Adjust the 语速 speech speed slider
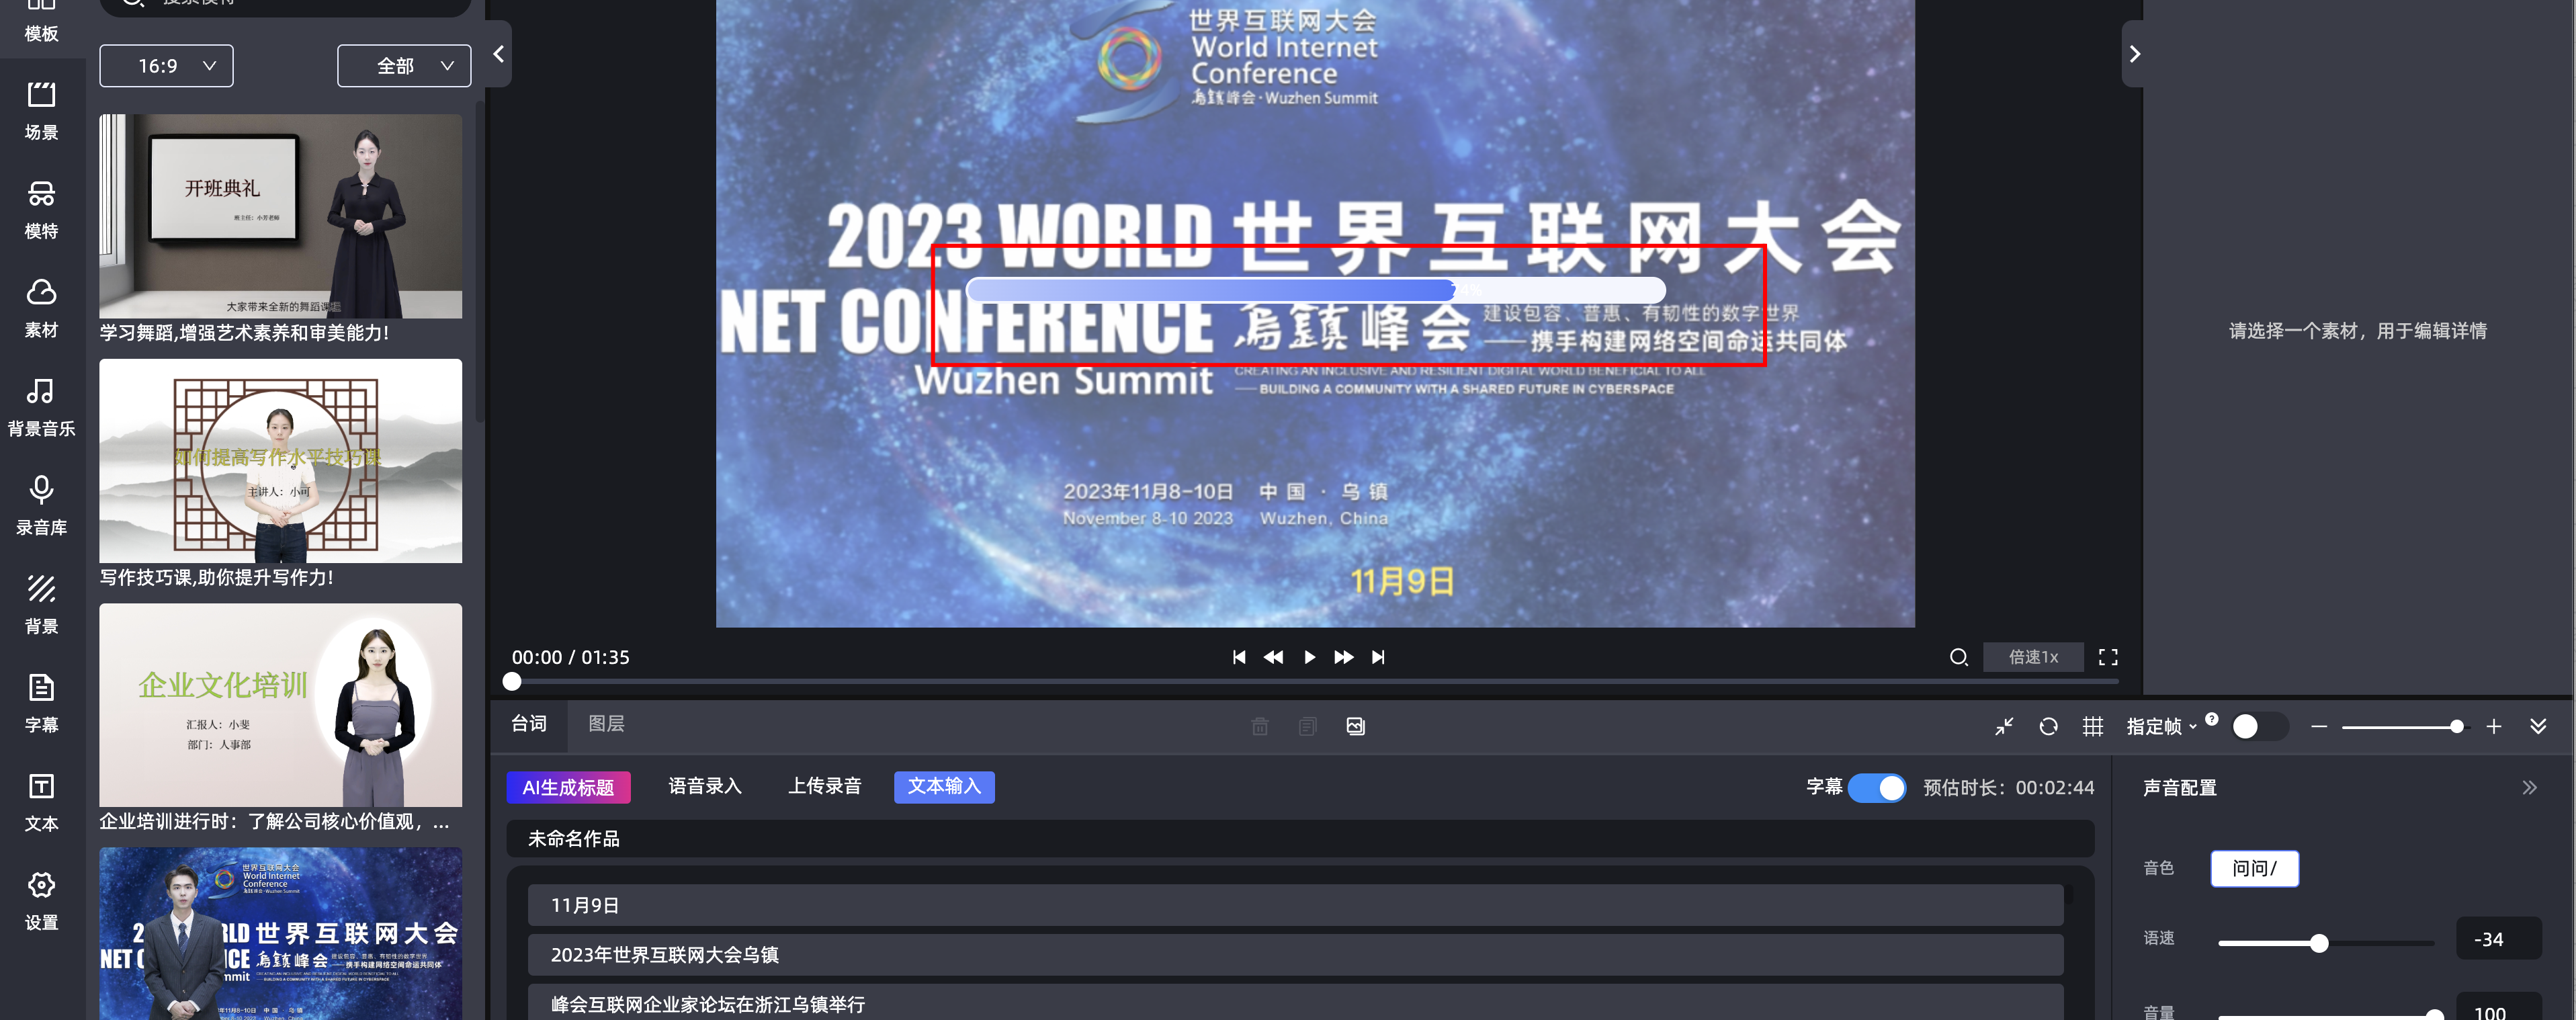Image resolution: width=2576 pixels, height=1020 pixels. (2319, 943)
